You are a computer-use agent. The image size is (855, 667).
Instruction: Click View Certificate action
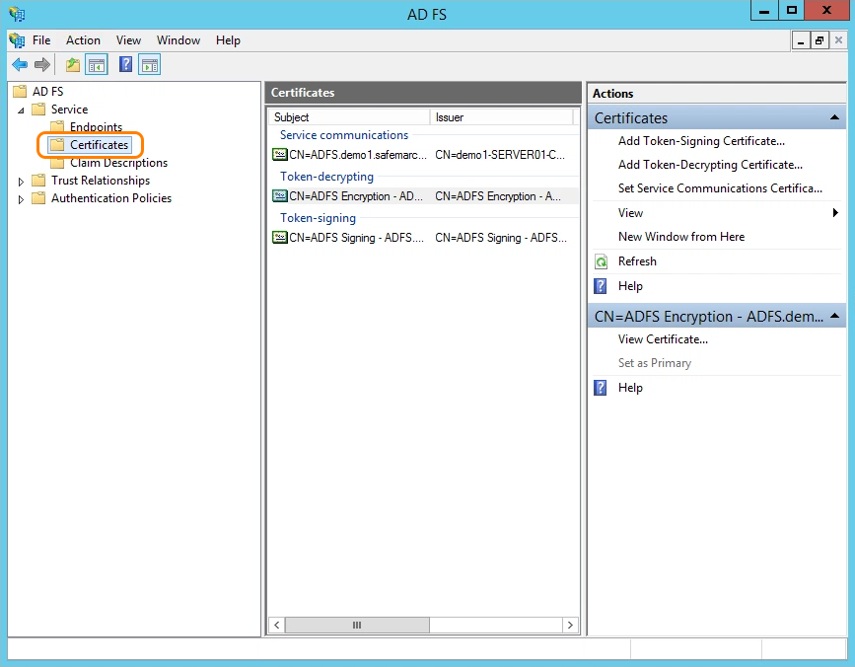tap(662, 339)
